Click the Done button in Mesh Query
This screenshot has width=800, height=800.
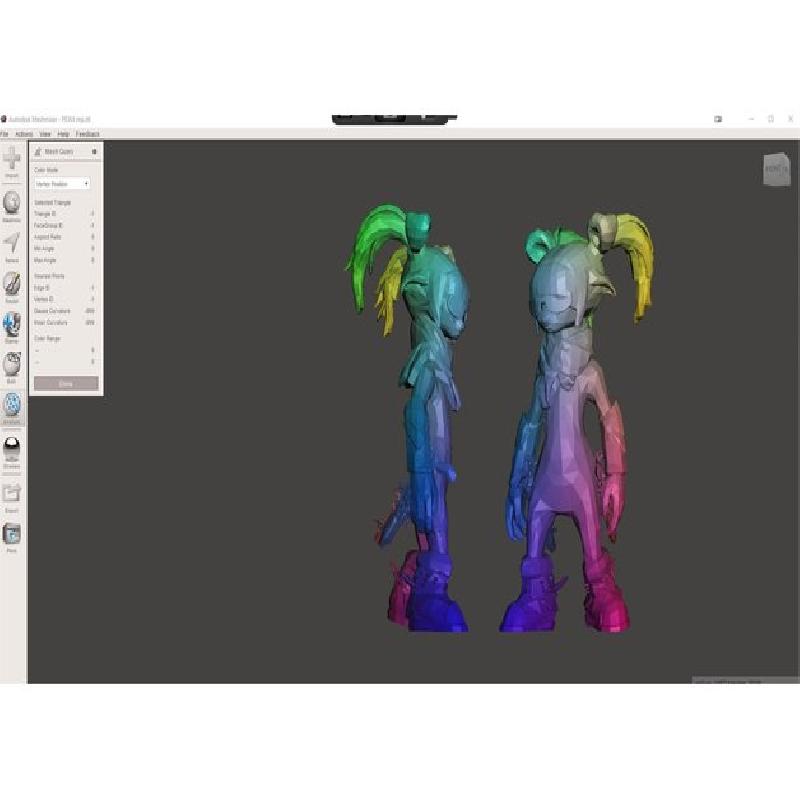point(66,383)
